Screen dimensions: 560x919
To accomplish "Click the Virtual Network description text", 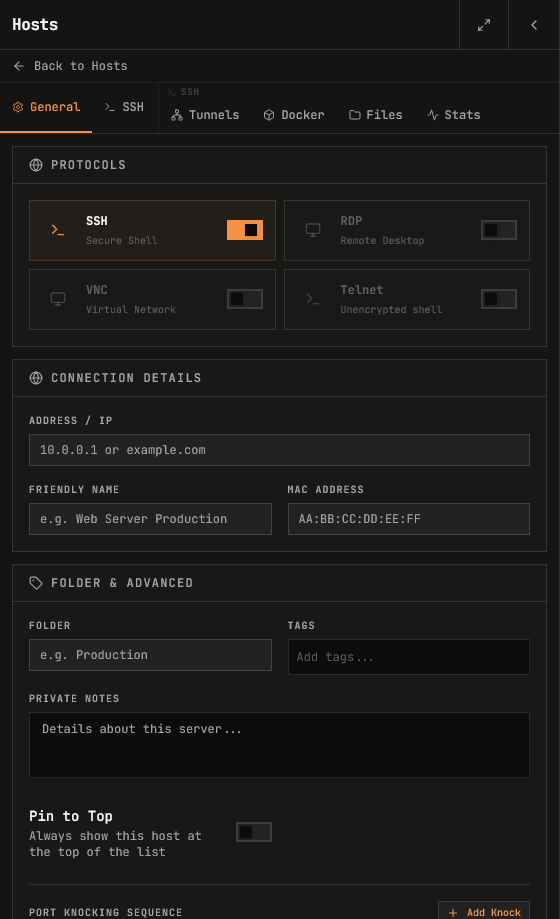I will [x=131, y=310].
